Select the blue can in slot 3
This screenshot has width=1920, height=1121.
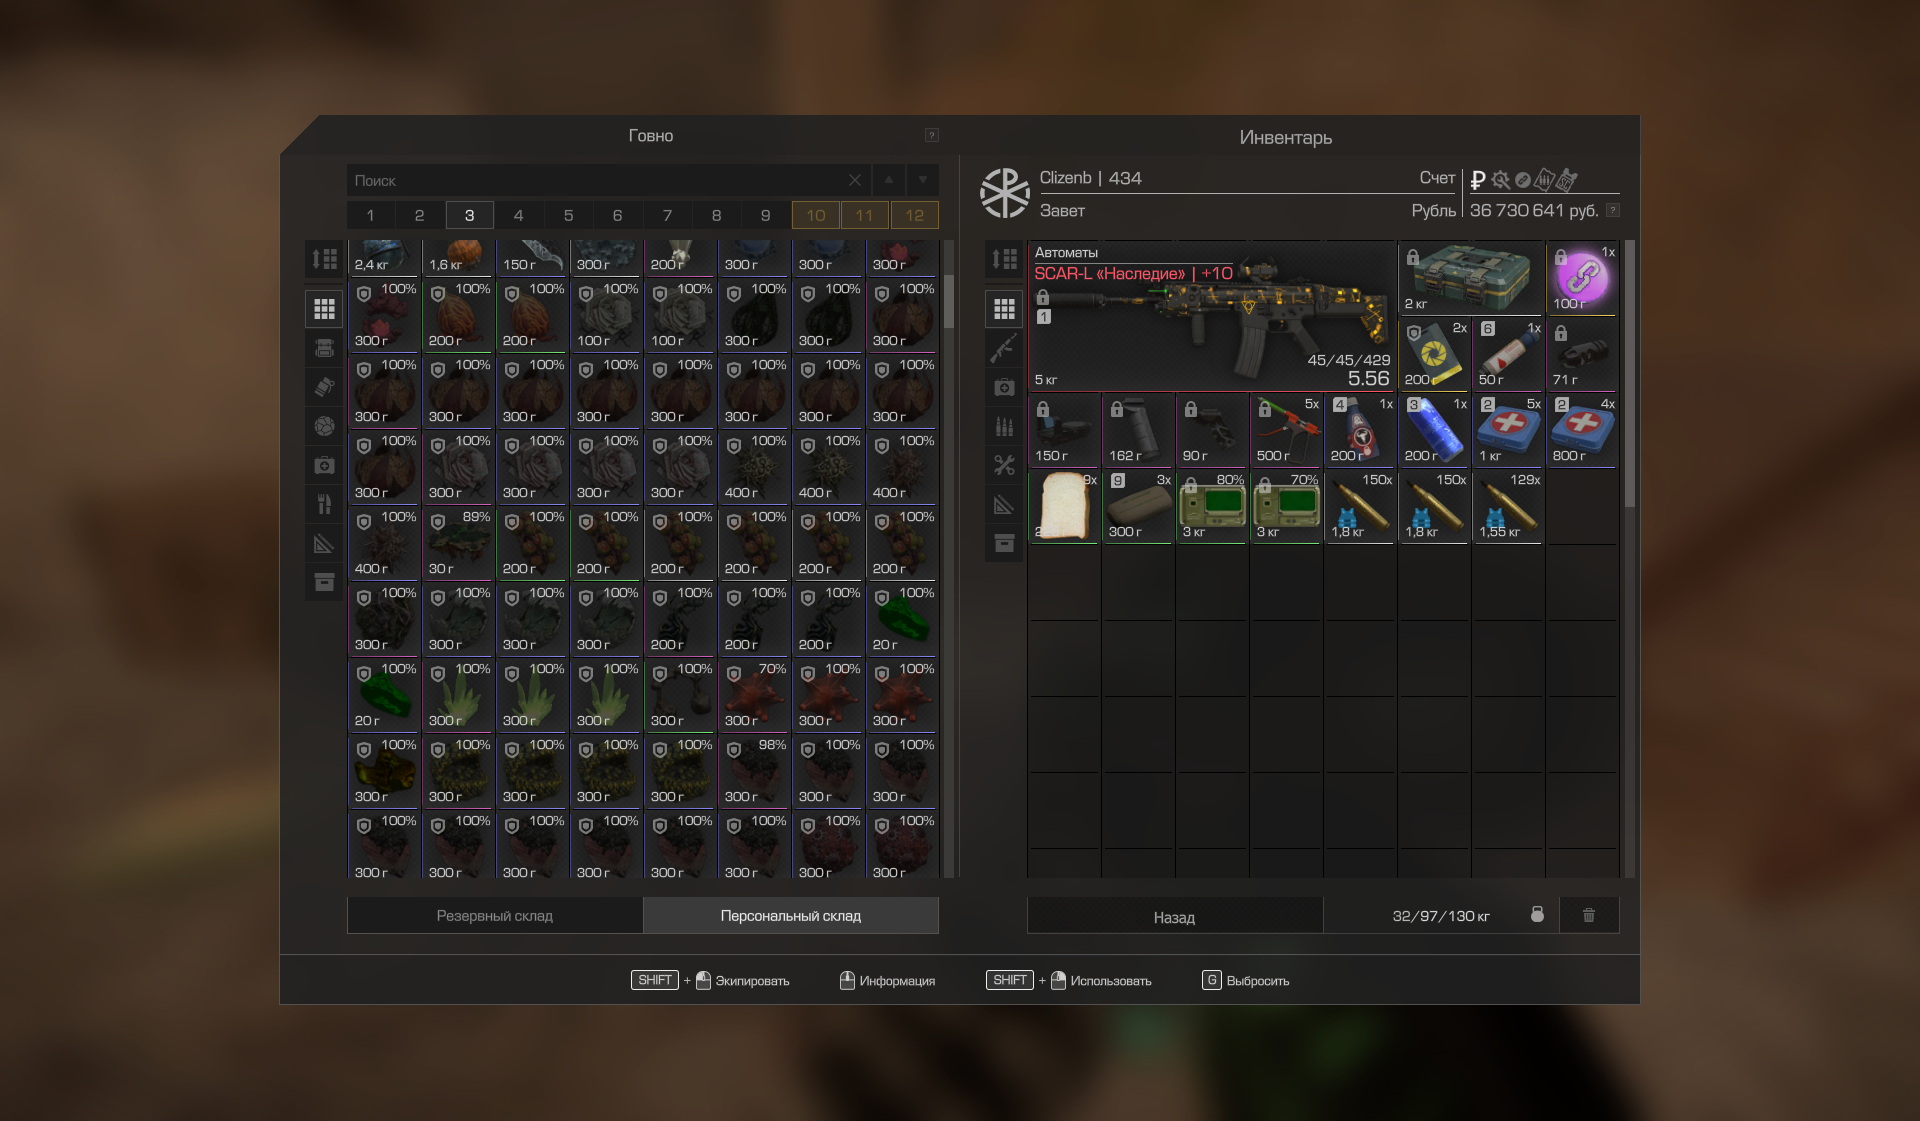pos(1434,429)
